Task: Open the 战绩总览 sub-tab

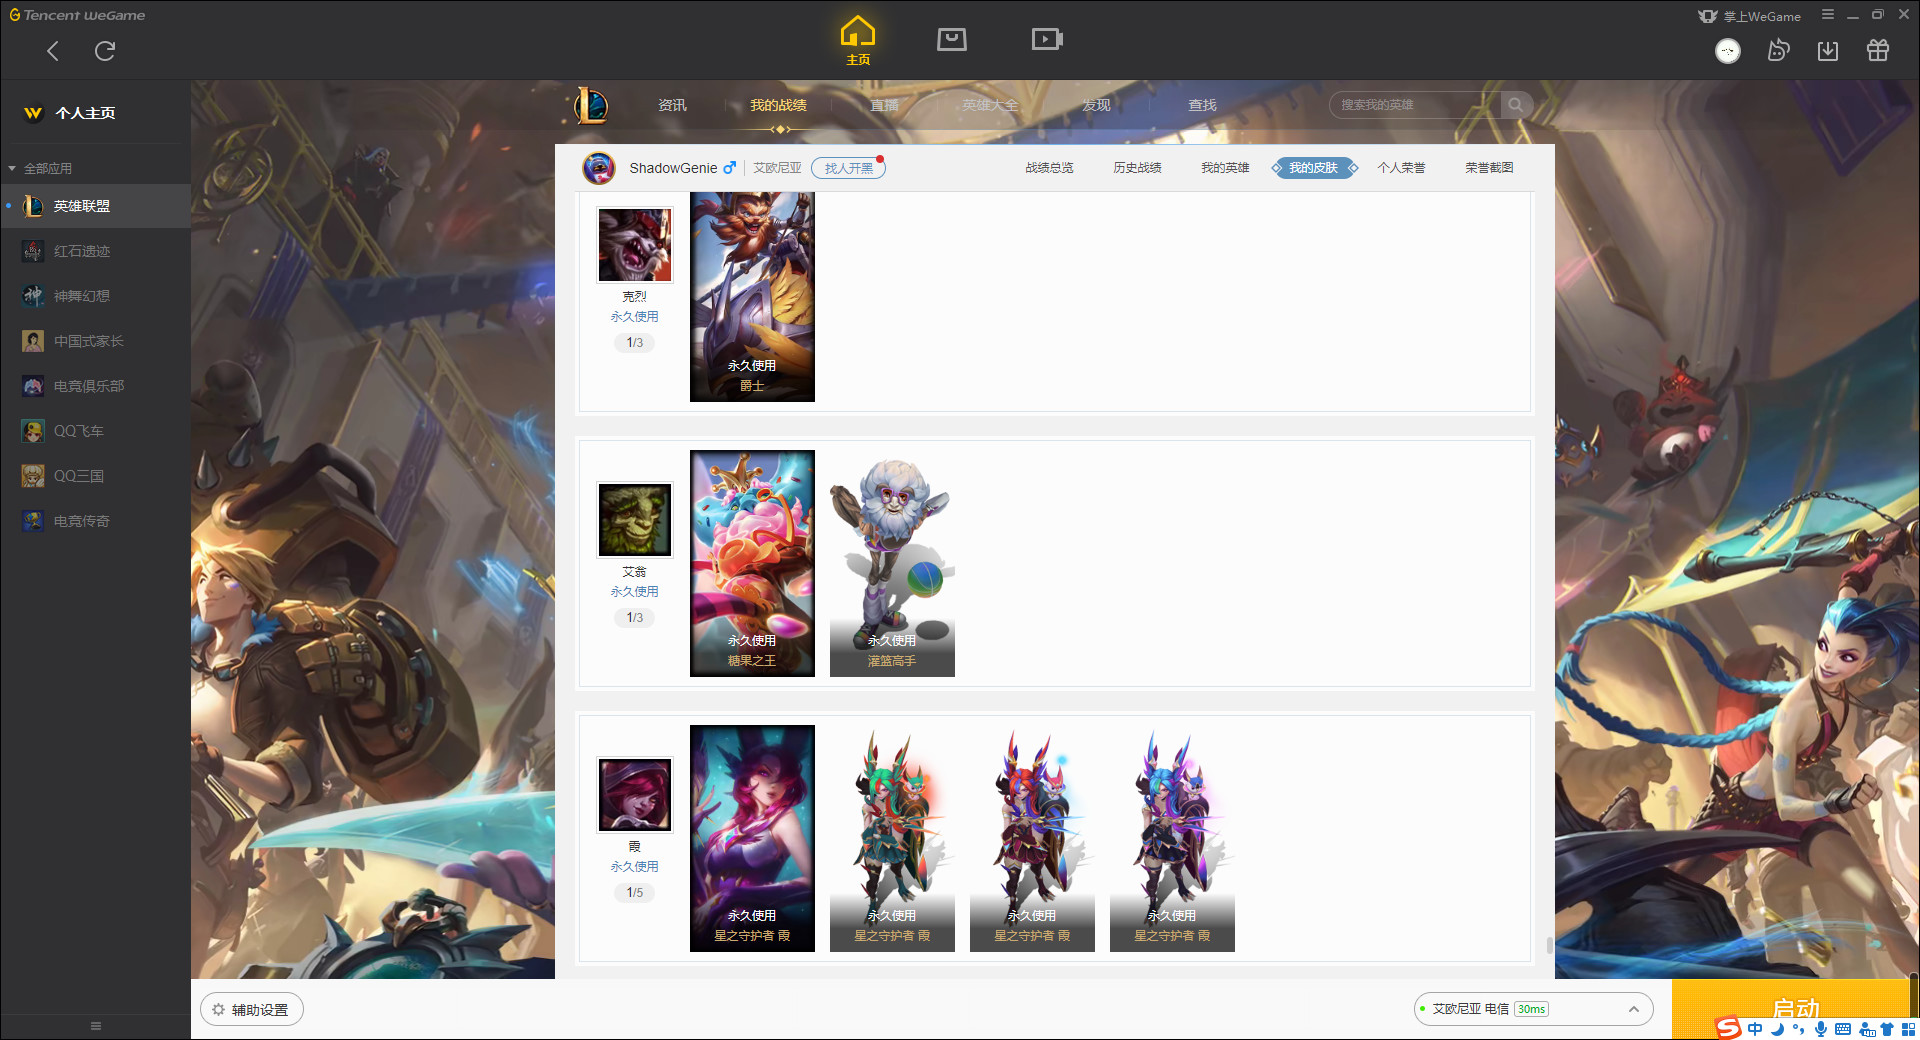Action: click(x=1049, y=168)
